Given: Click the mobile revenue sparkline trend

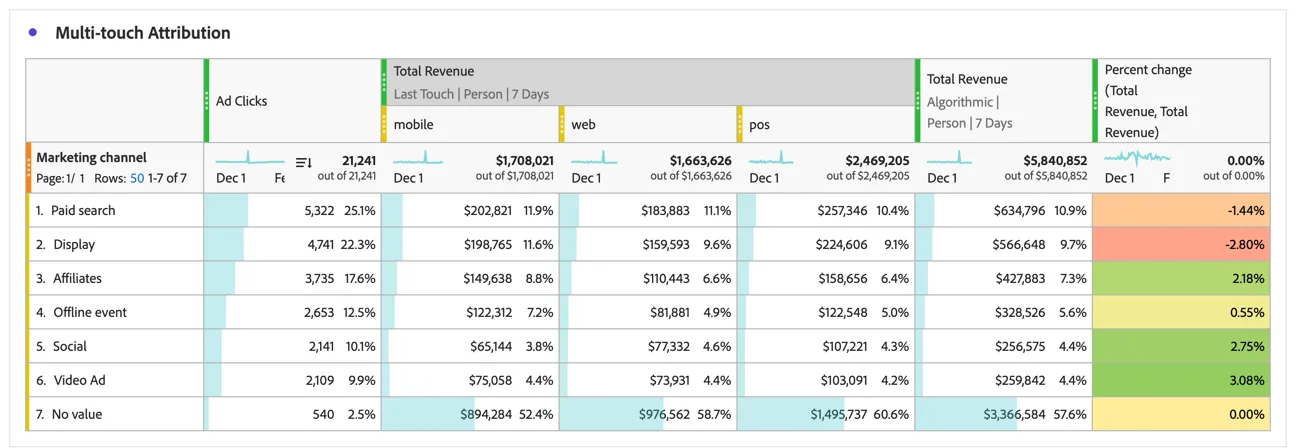Looking at the screenshot, I should [418, 158].
